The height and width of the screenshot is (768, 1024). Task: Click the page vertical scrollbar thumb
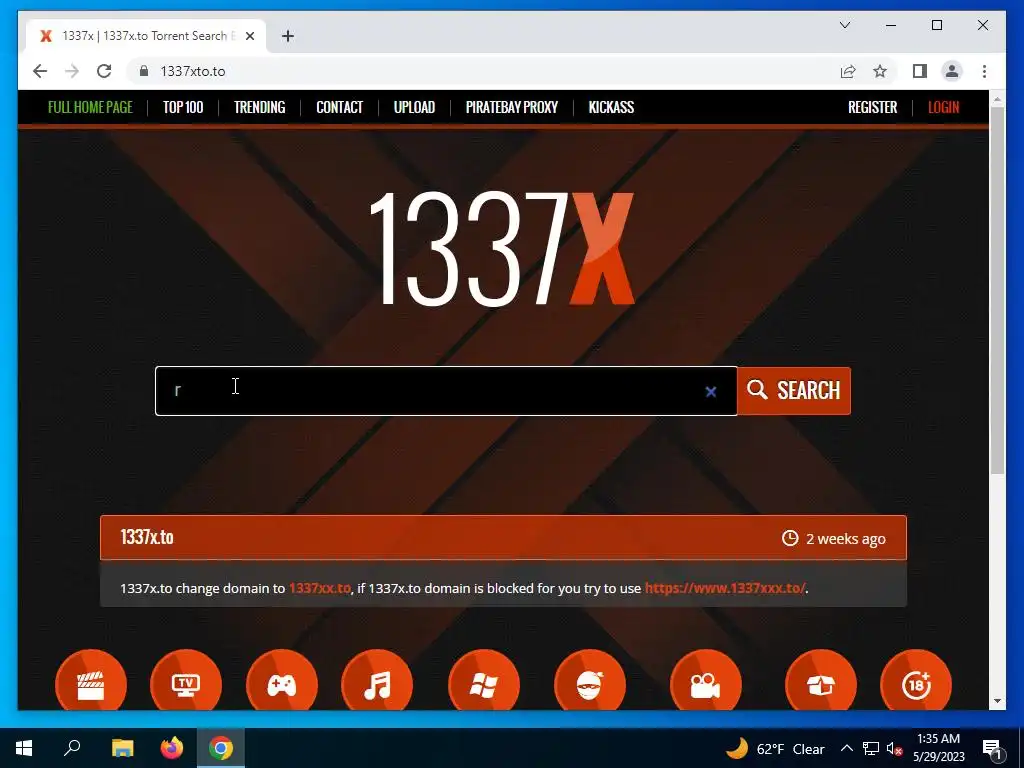click(x=997, y=291)
